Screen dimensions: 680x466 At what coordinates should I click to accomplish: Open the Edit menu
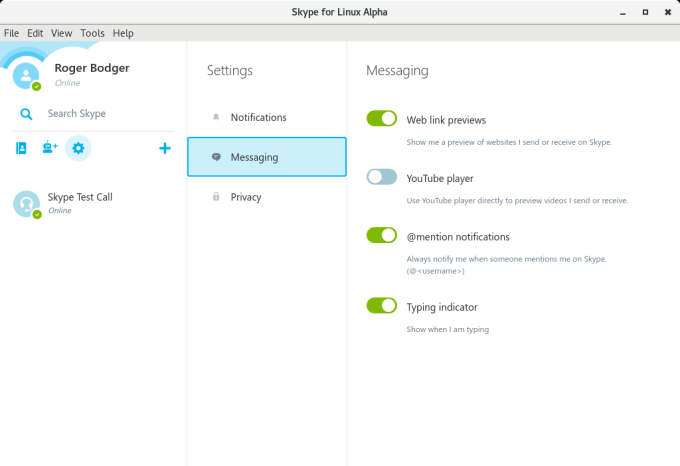pos(35,33)
